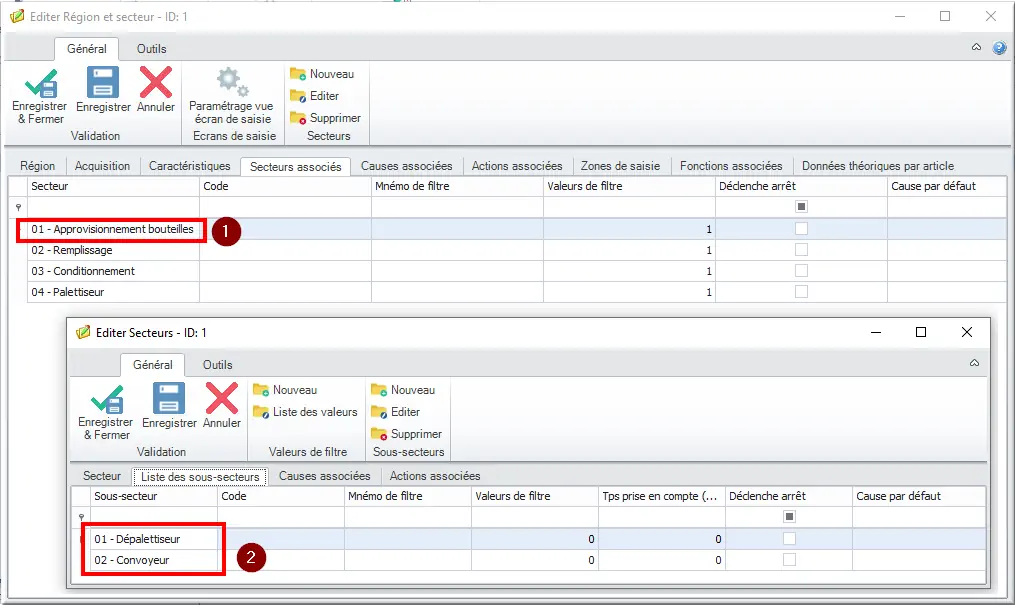
Task: Toggle the Déclenche arrêt filter checkbox in the sectors grid
Action: tap(801, 206)
